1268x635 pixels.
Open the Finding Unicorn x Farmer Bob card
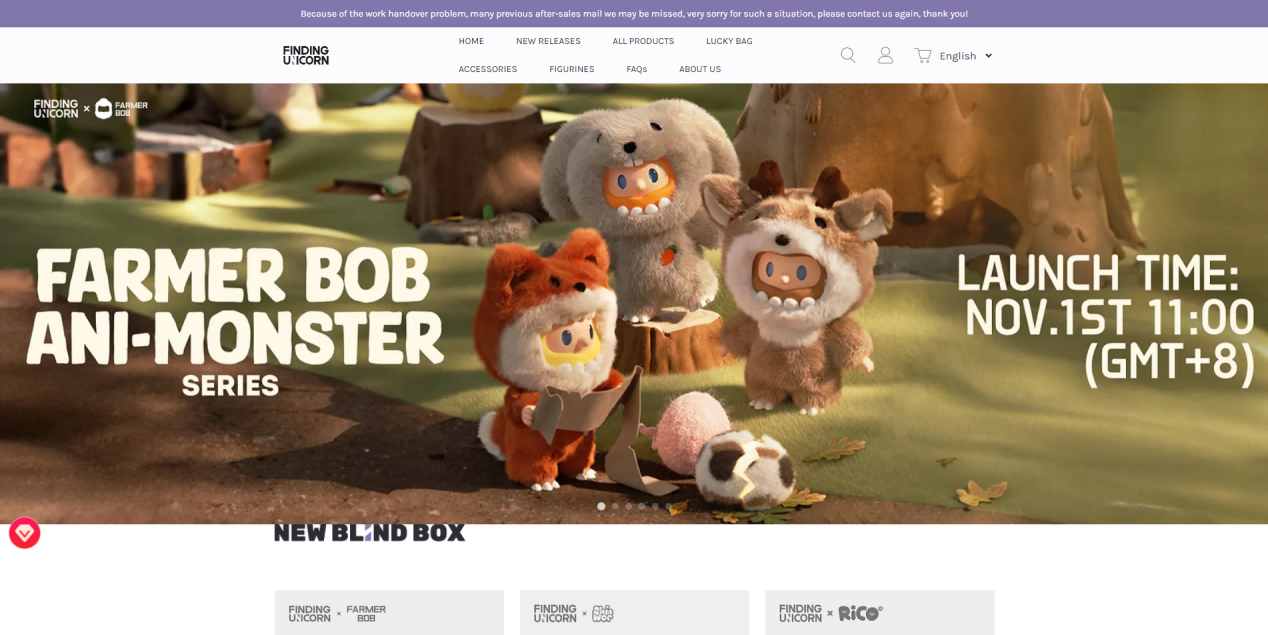pos(389,612)
